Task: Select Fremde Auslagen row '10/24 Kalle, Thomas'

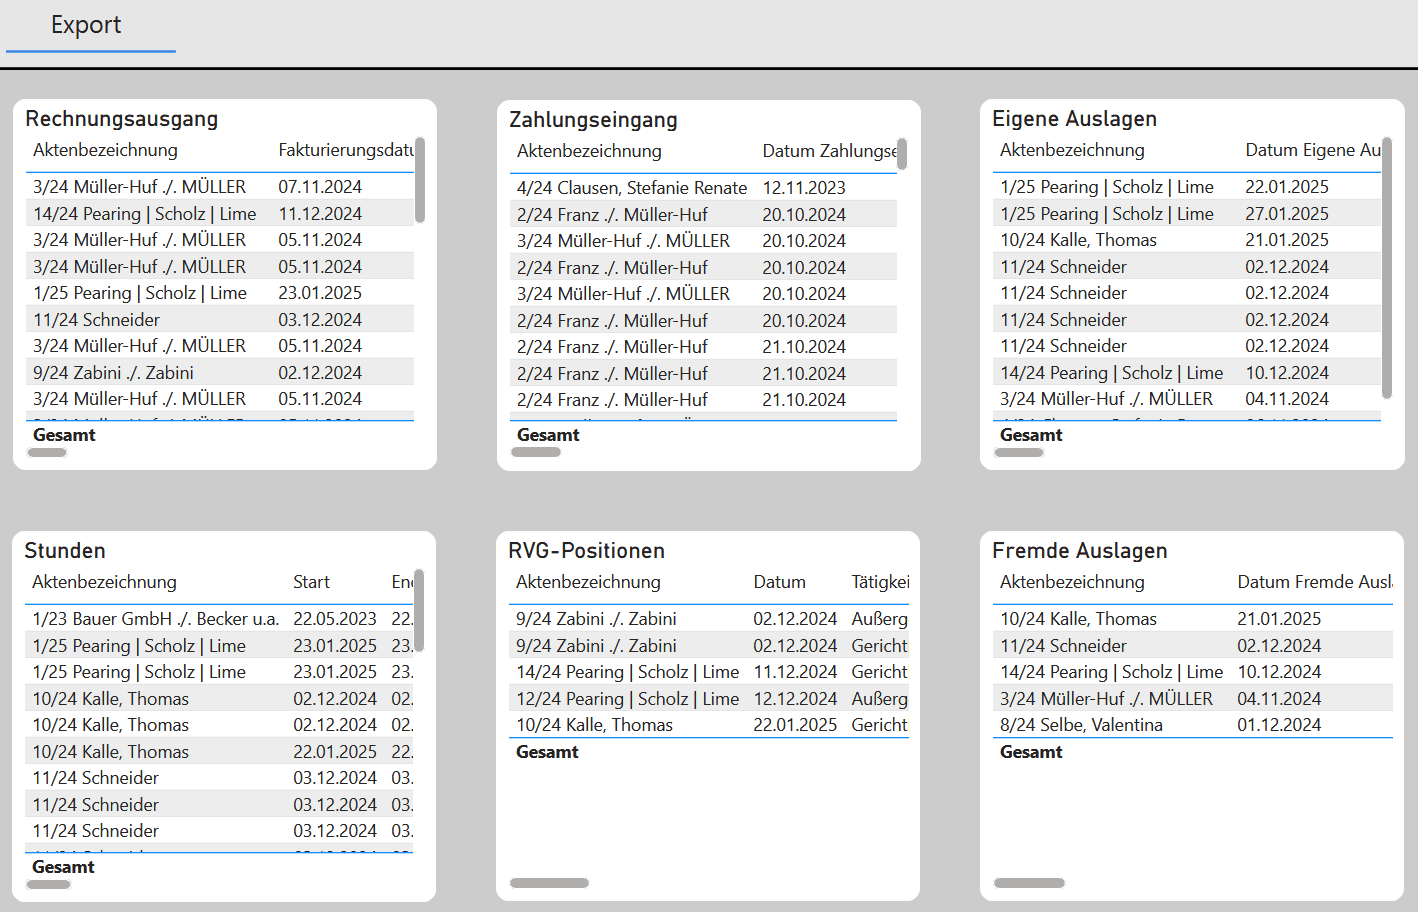Action: [x=1193, y=619]
